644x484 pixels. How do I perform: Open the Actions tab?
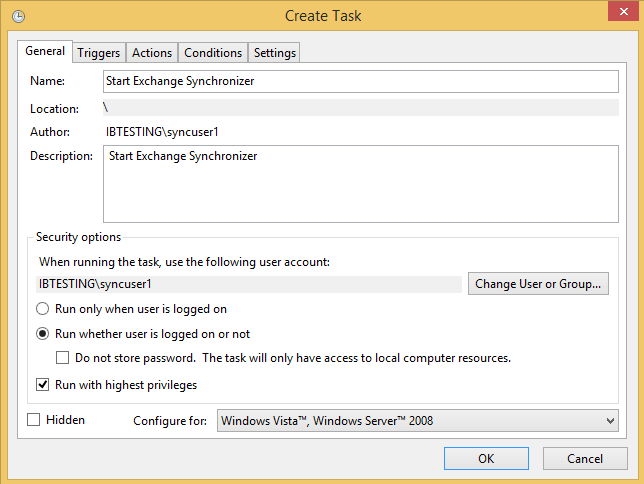(x=152, y=53)
